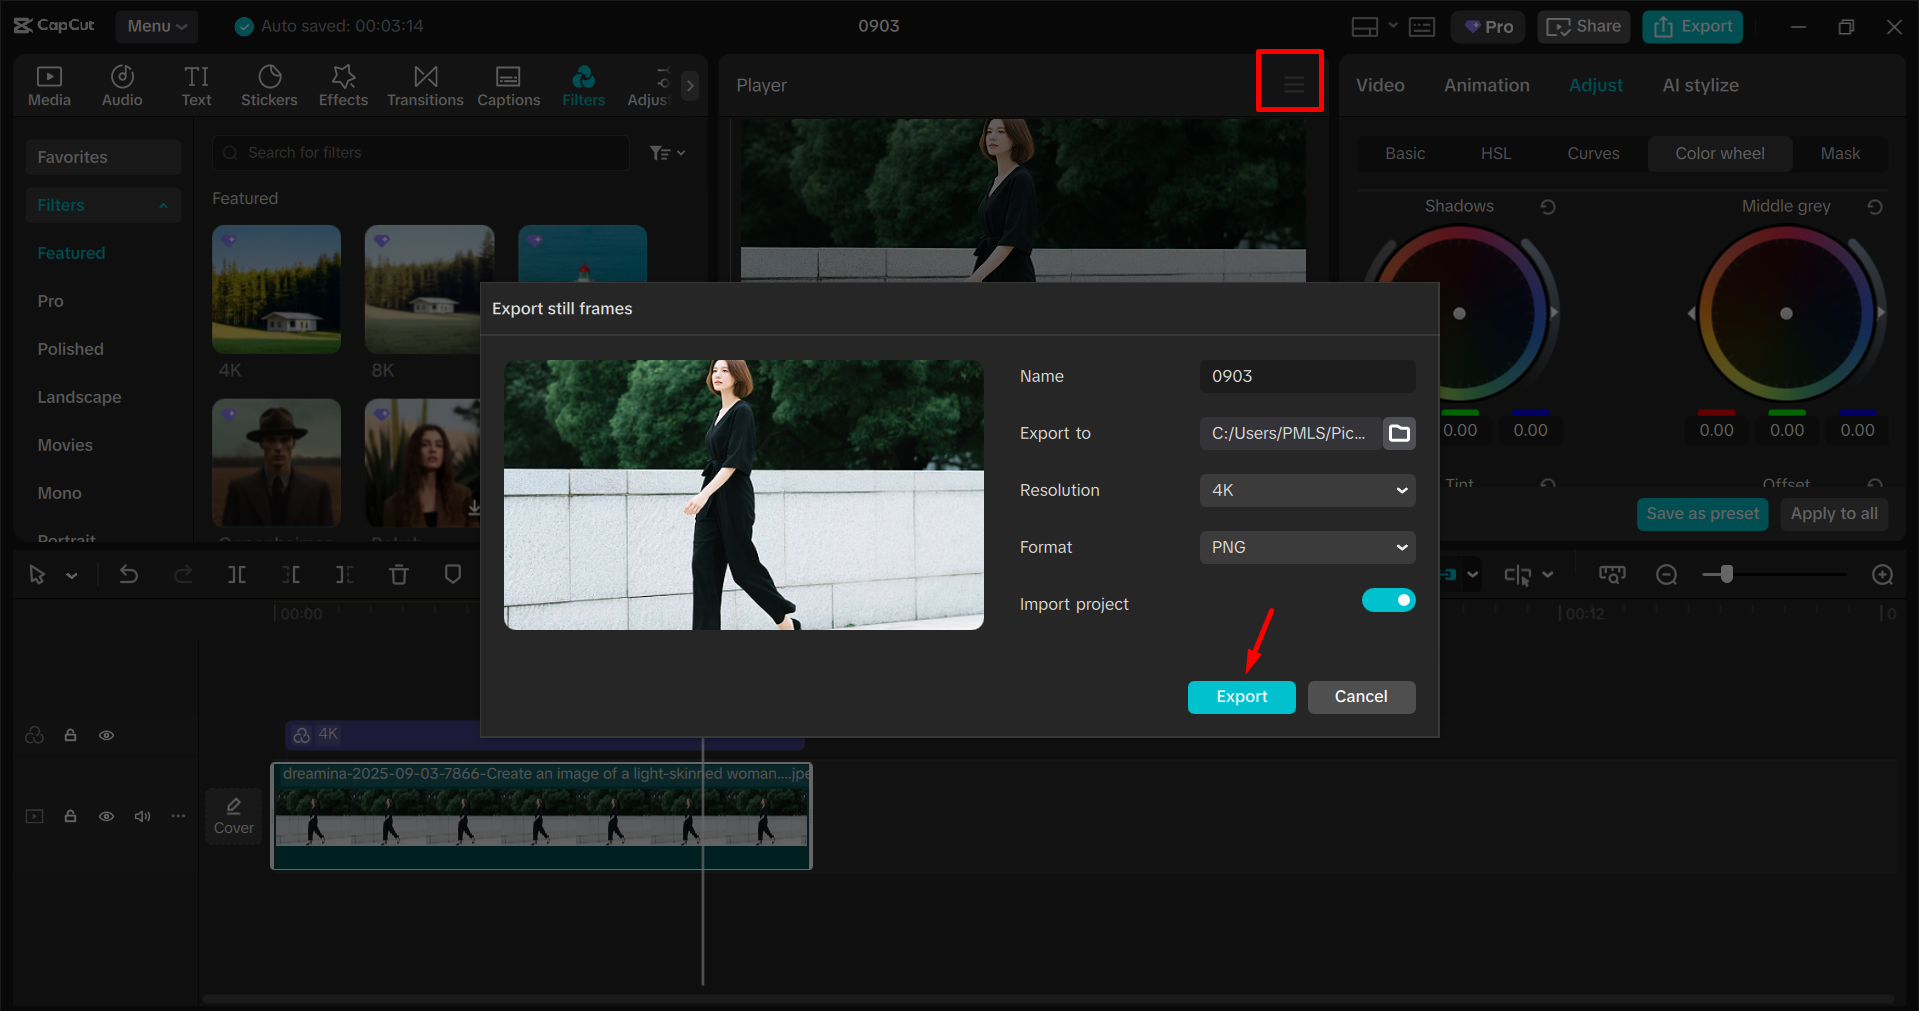Click the split clip icon in the timeline toolbar
The height and width of the screenshot is (1011, 1919).
(x=236, y=574)
